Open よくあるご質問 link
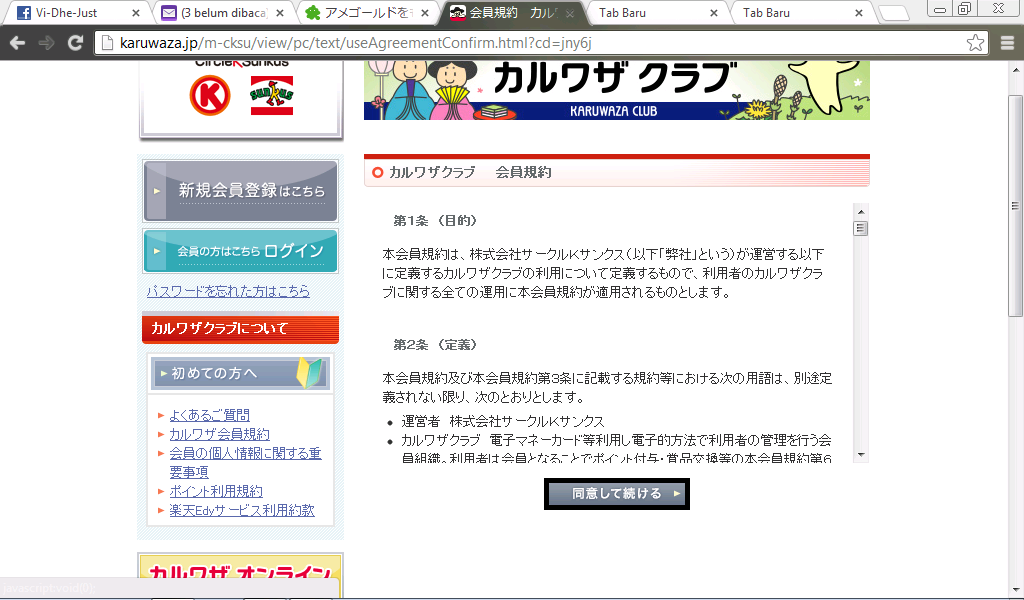Screen dimensions: 1024x600 (x=209, y=415)
